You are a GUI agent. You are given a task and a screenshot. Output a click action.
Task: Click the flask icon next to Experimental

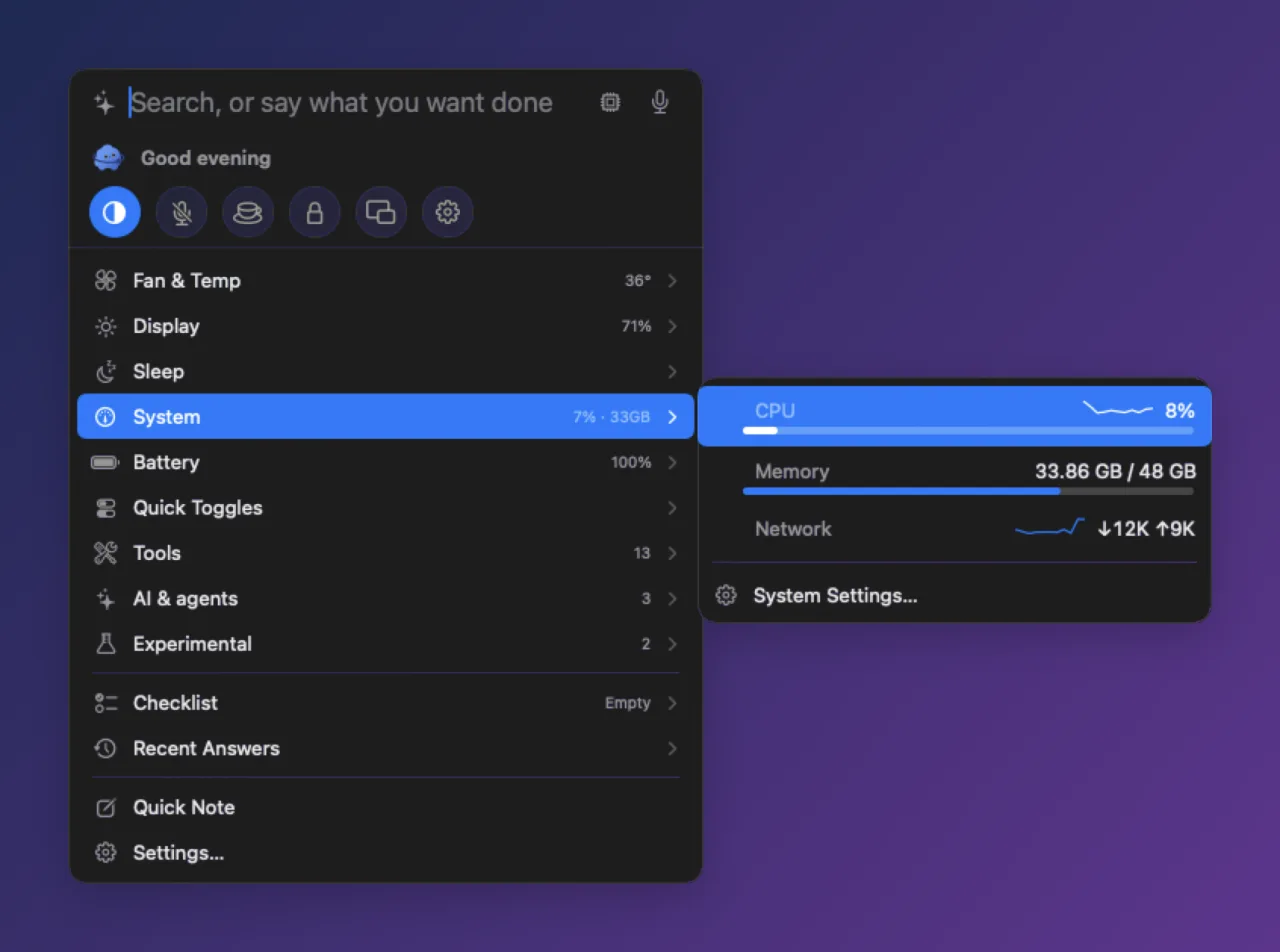click(x=106, y=644)
